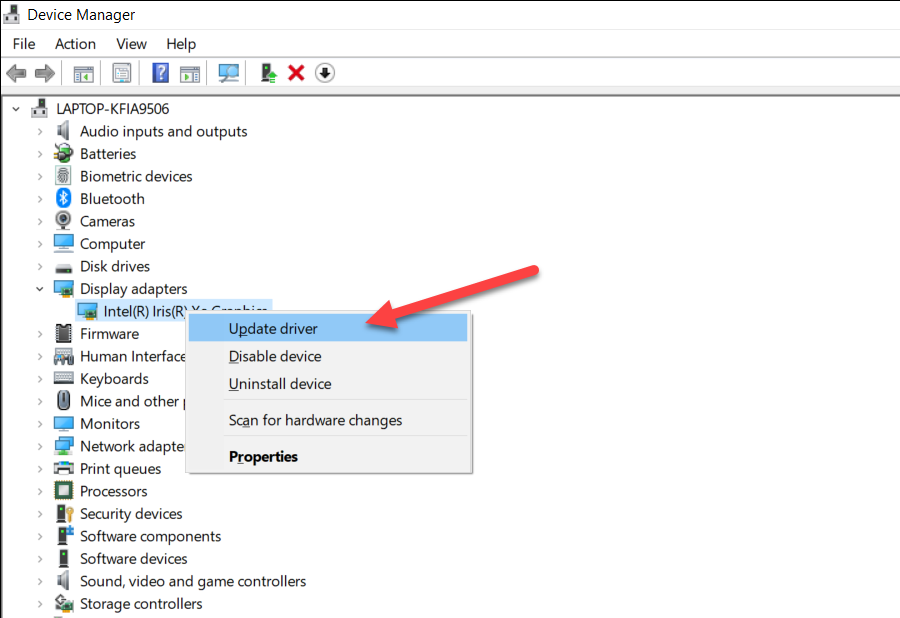This screenshot has height=618, width=900.
Task: Expand Audio inputs and outputs chevron
Action: [x=40, y=131]
